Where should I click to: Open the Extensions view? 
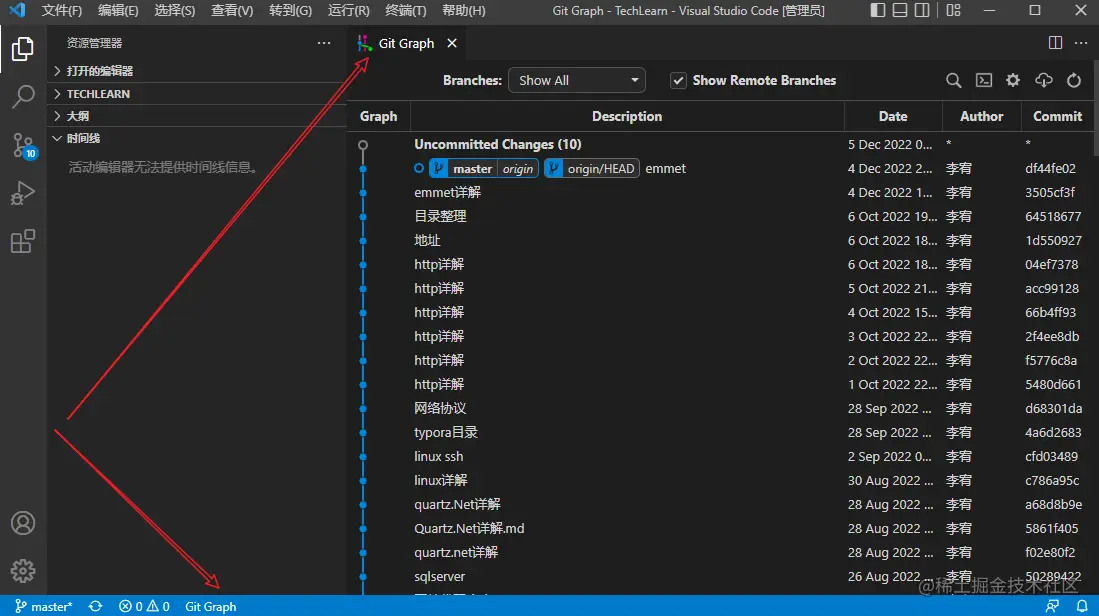[22, 241]
